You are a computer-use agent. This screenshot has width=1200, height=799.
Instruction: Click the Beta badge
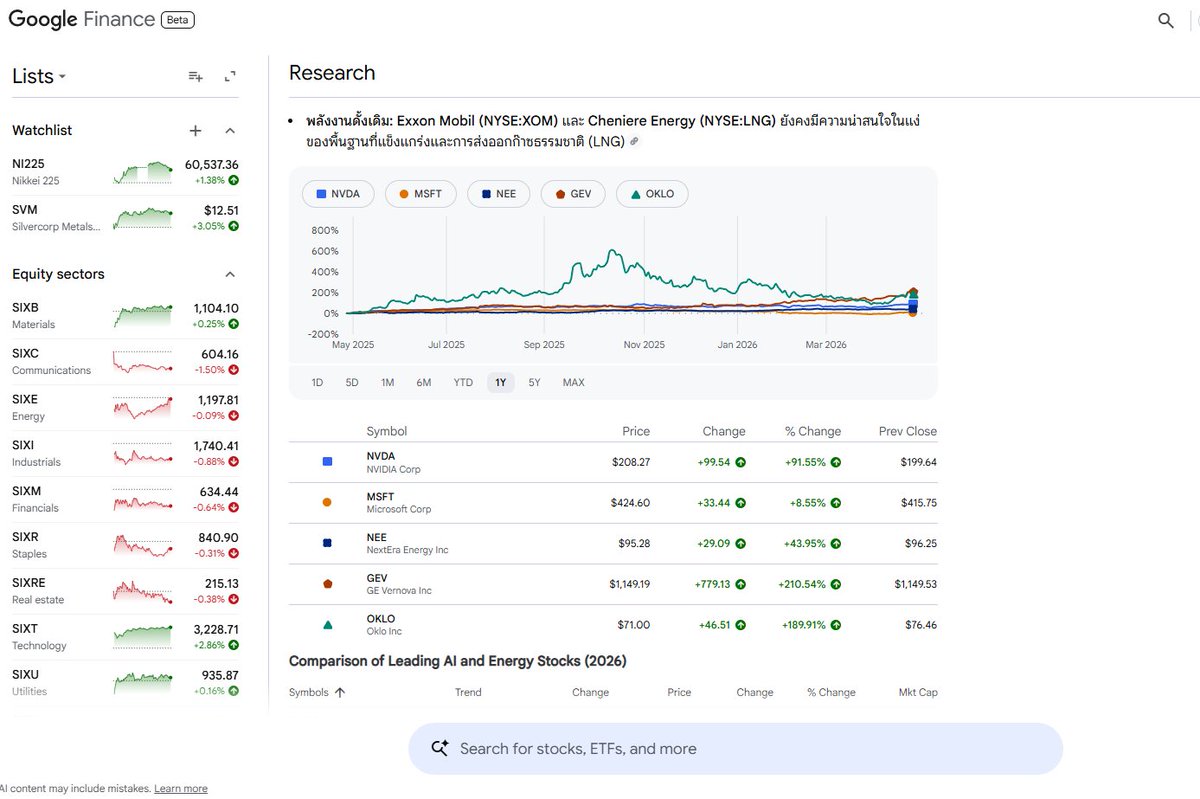[179, 20]
